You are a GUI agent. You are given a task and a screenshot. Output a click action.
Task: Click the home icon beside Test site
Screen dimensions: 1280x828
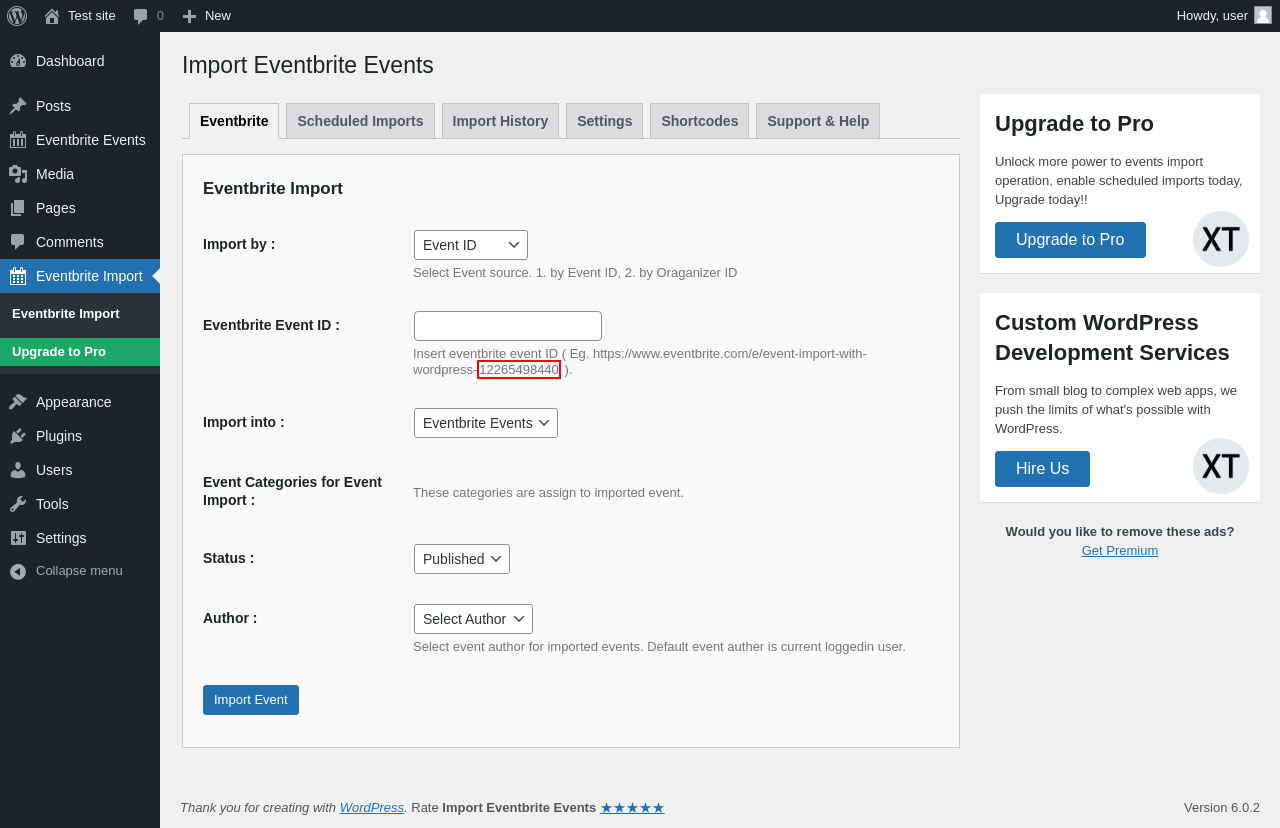(x=52, y=16)
